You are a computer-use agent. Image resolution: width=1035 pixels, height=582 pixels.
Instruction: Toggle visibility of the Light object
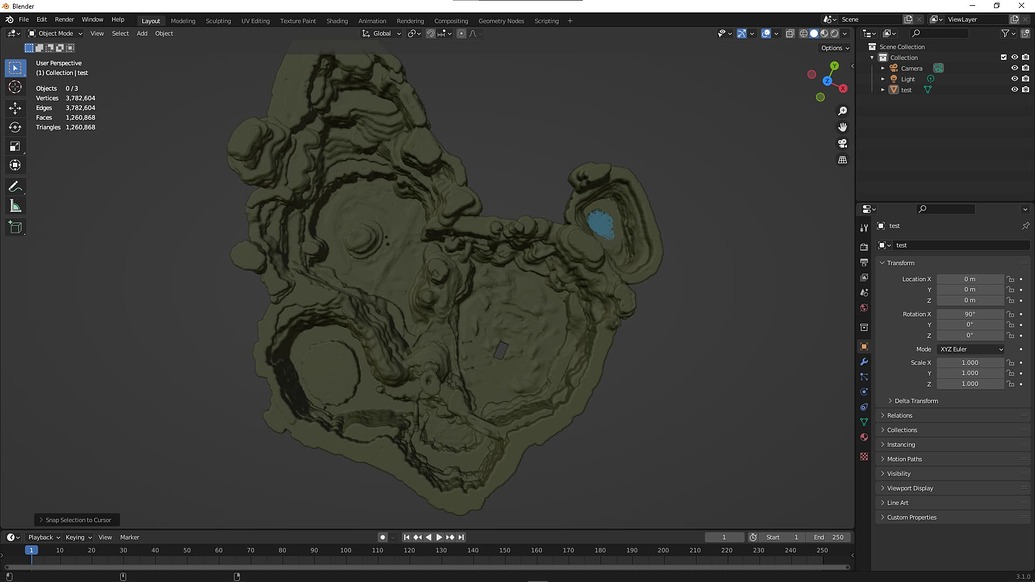pyautogui.click(x=1014, y=78)
